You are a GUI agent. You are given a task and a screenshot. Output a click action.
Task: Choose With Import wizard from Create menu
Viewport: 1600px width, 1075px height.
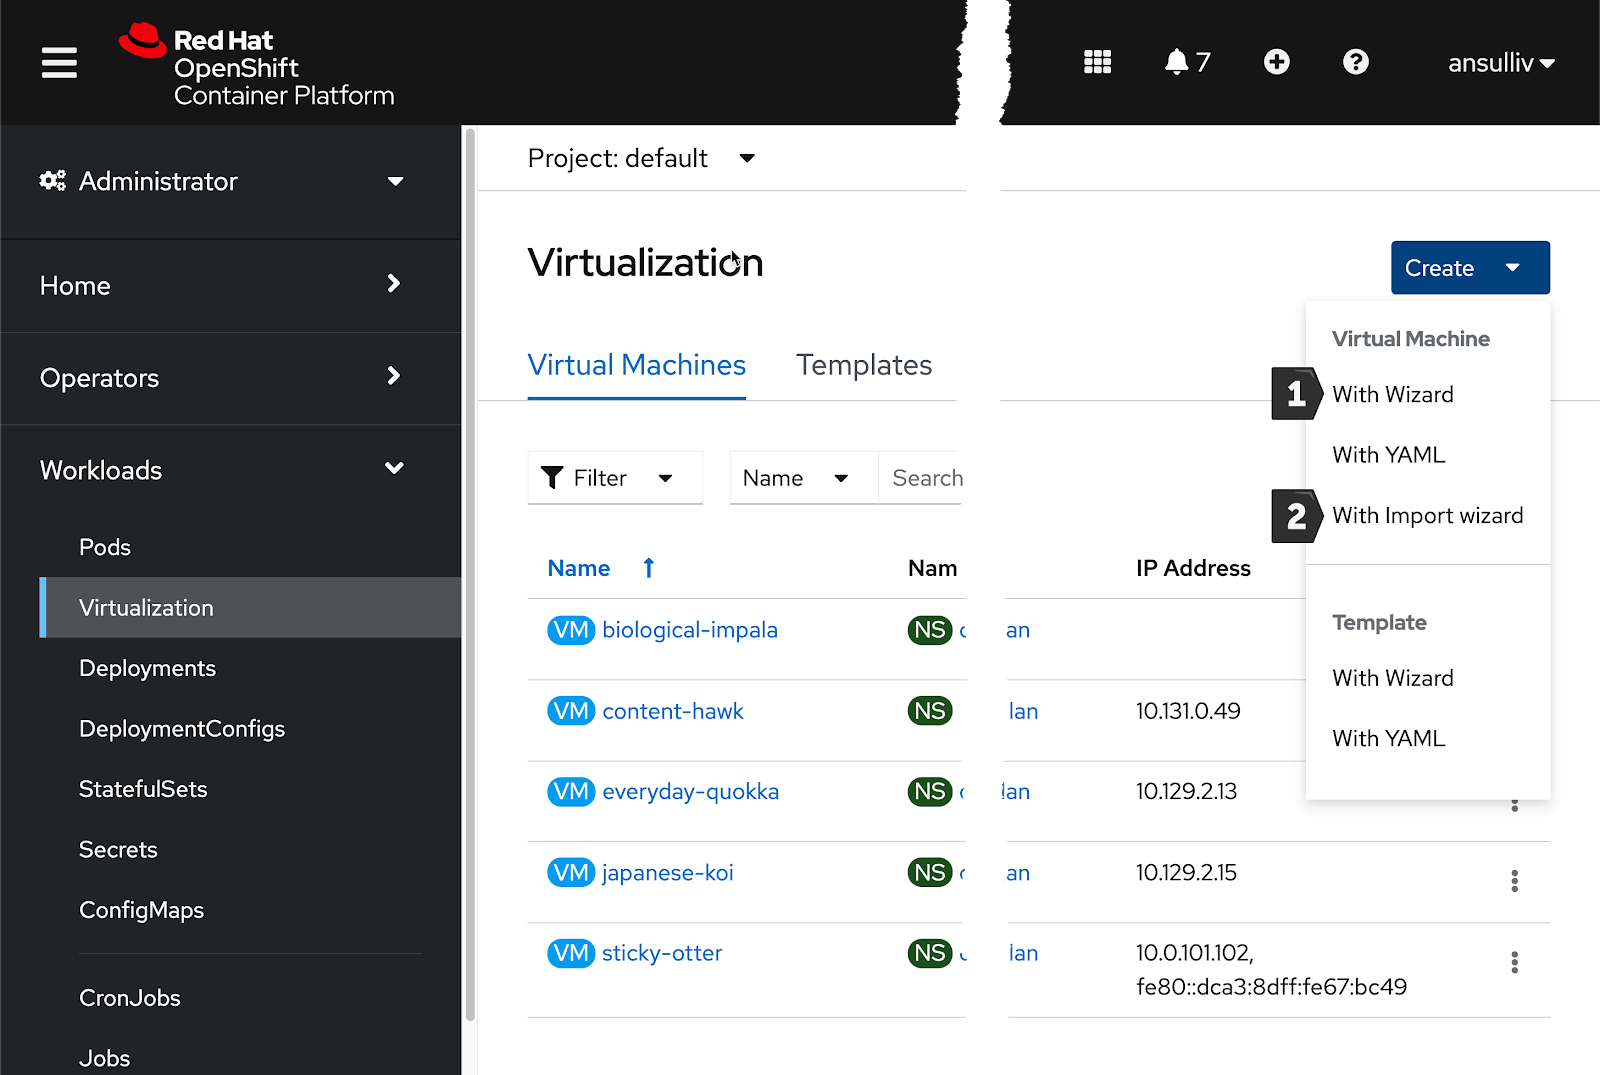(x=1427, y=516)
